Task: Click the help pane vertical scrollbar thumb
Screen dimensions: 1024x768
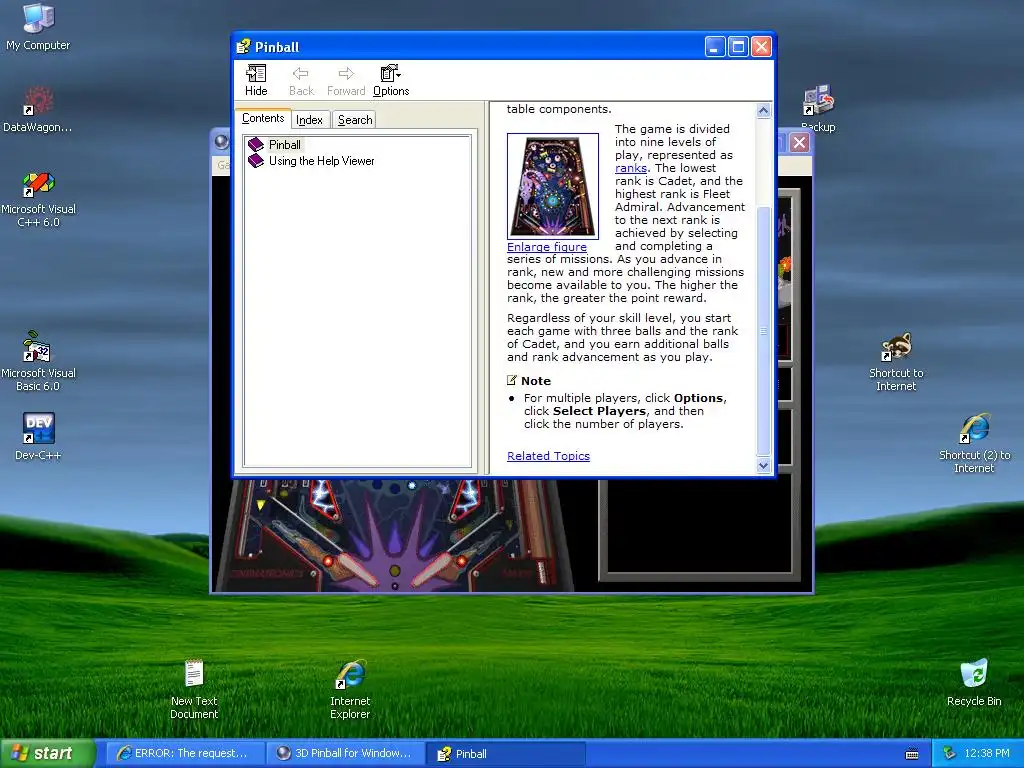Action: [x=763, y=331]
